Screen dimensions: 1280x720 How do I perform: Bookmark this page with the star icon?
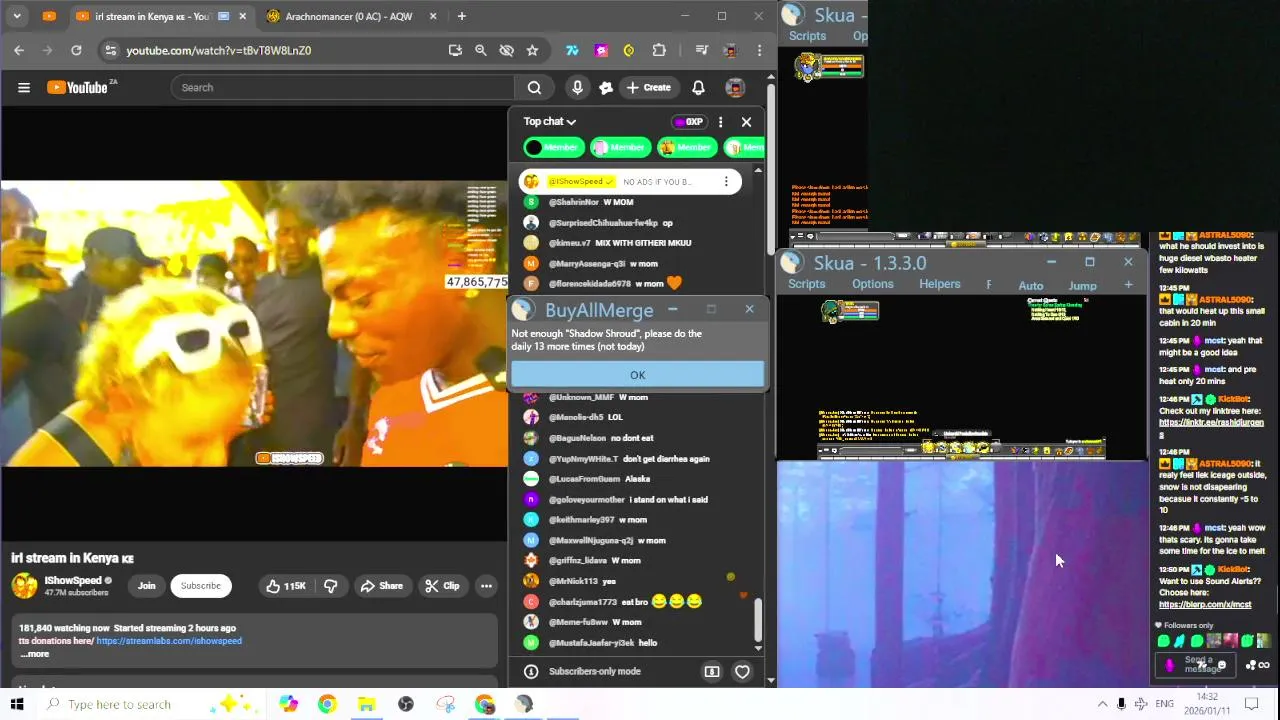[x=532, y=50]
